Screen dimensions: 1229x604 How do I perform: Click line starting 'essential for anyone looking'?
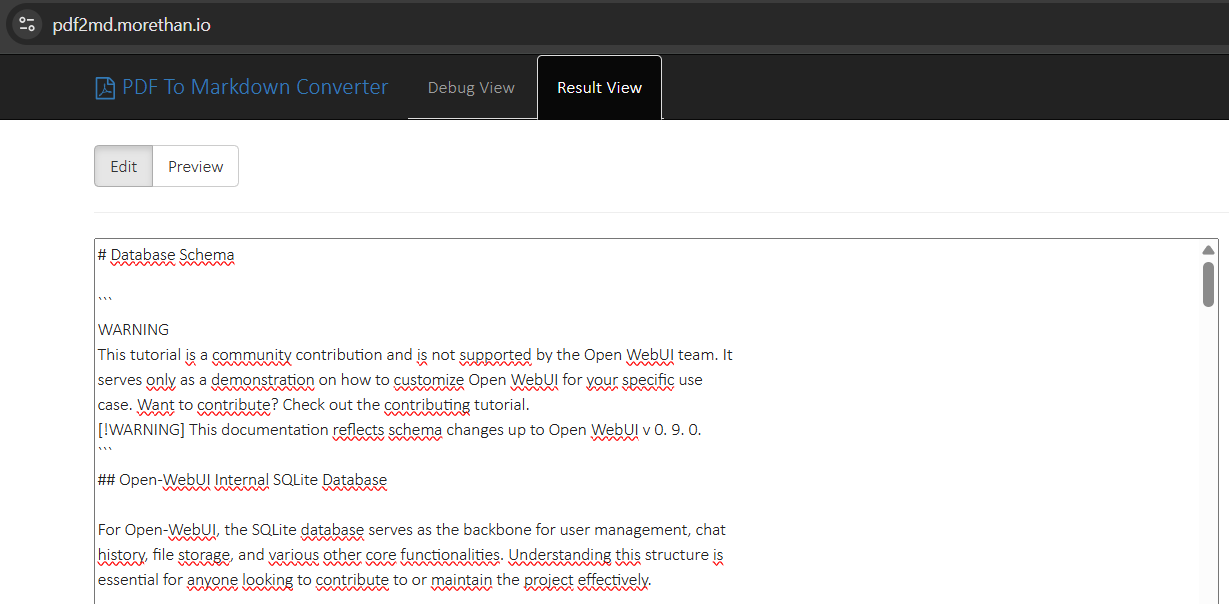click(x=374, y=580)
